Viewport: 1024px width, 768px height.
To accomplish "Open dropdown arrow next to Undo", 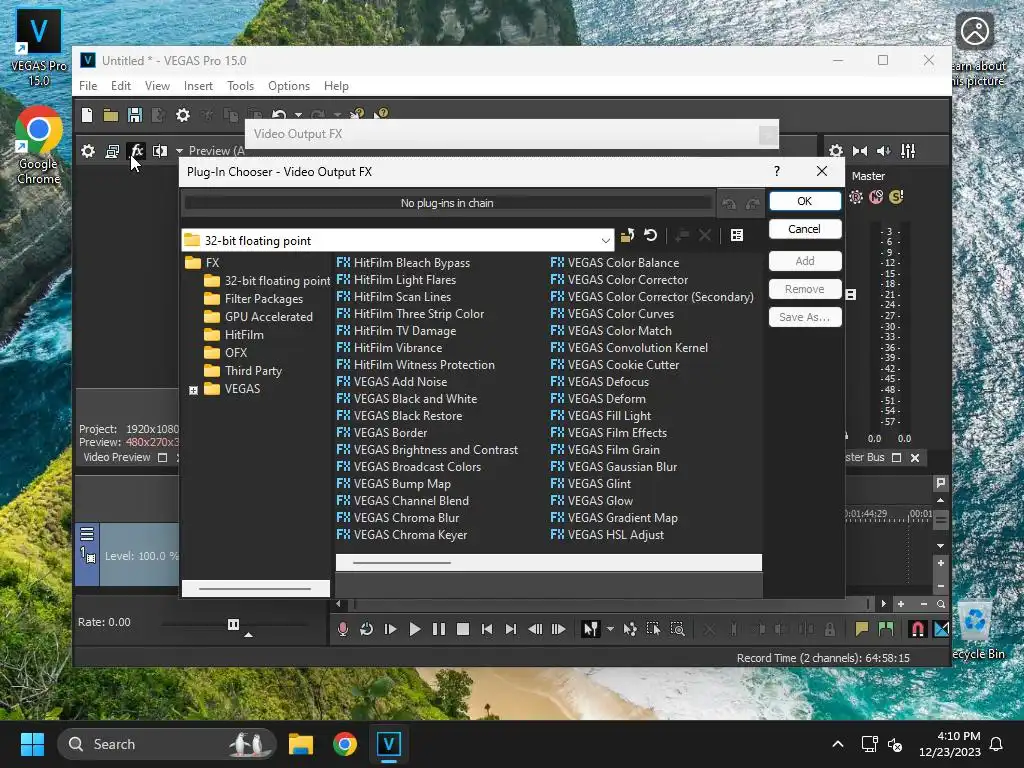I will tap(298, 116).
